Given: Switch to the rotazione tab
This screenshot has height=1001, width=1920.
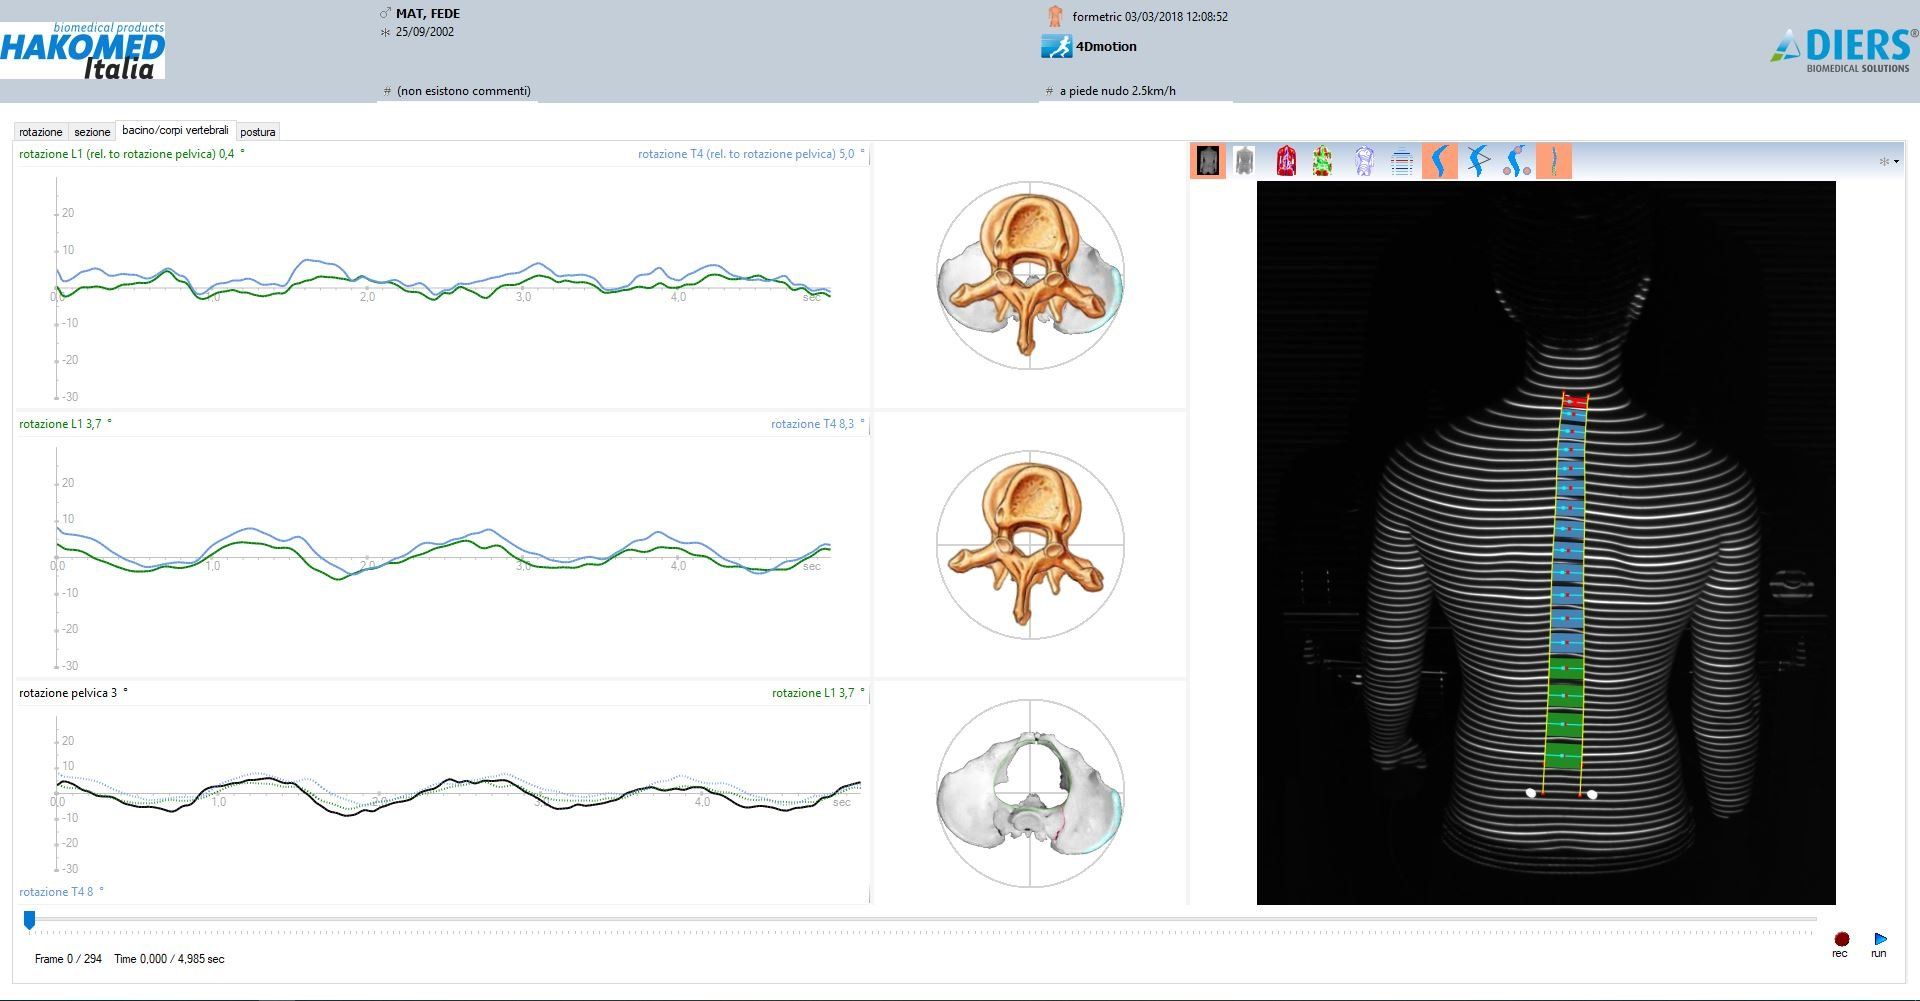Looking at the screenshot, I should pyautogui.click(x=41, y=132).
